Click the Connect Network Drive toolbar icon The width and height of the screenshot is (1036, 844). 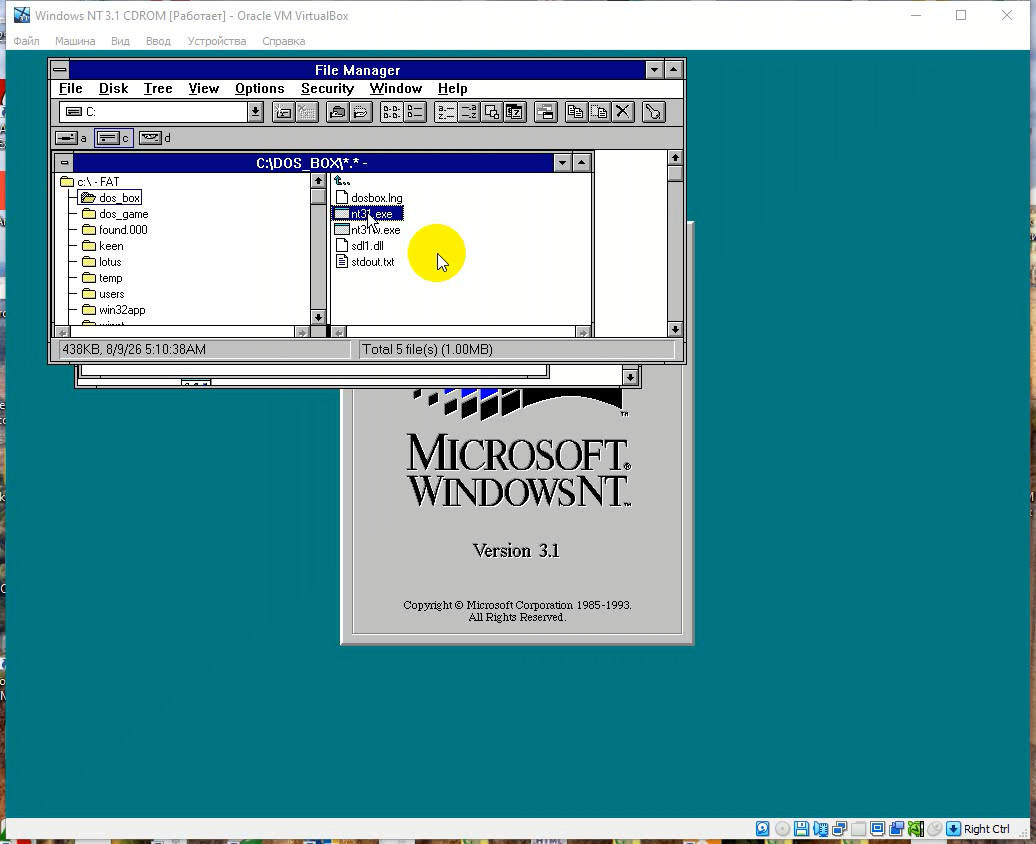click(283, 112)
